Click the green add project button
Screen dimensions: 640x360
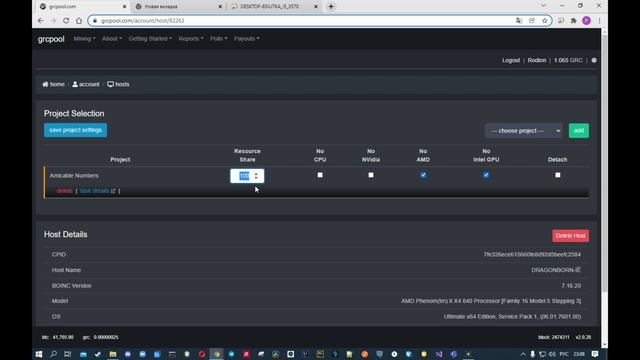(579, 131)
